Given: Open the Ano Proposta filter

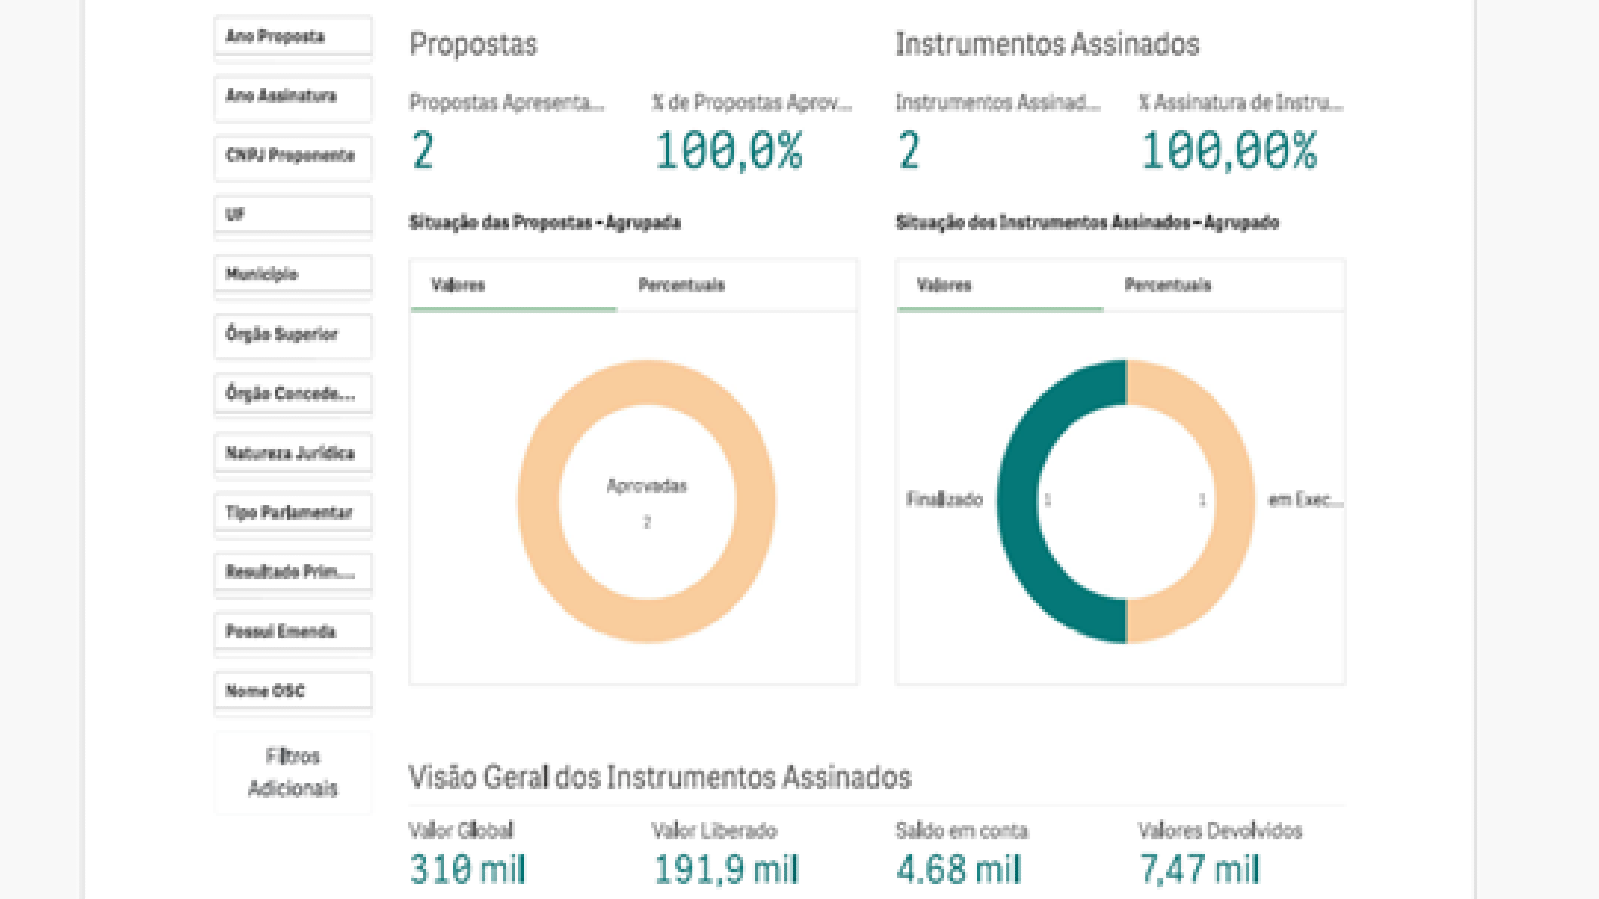Looking at the screenshot, I should 292,37.
